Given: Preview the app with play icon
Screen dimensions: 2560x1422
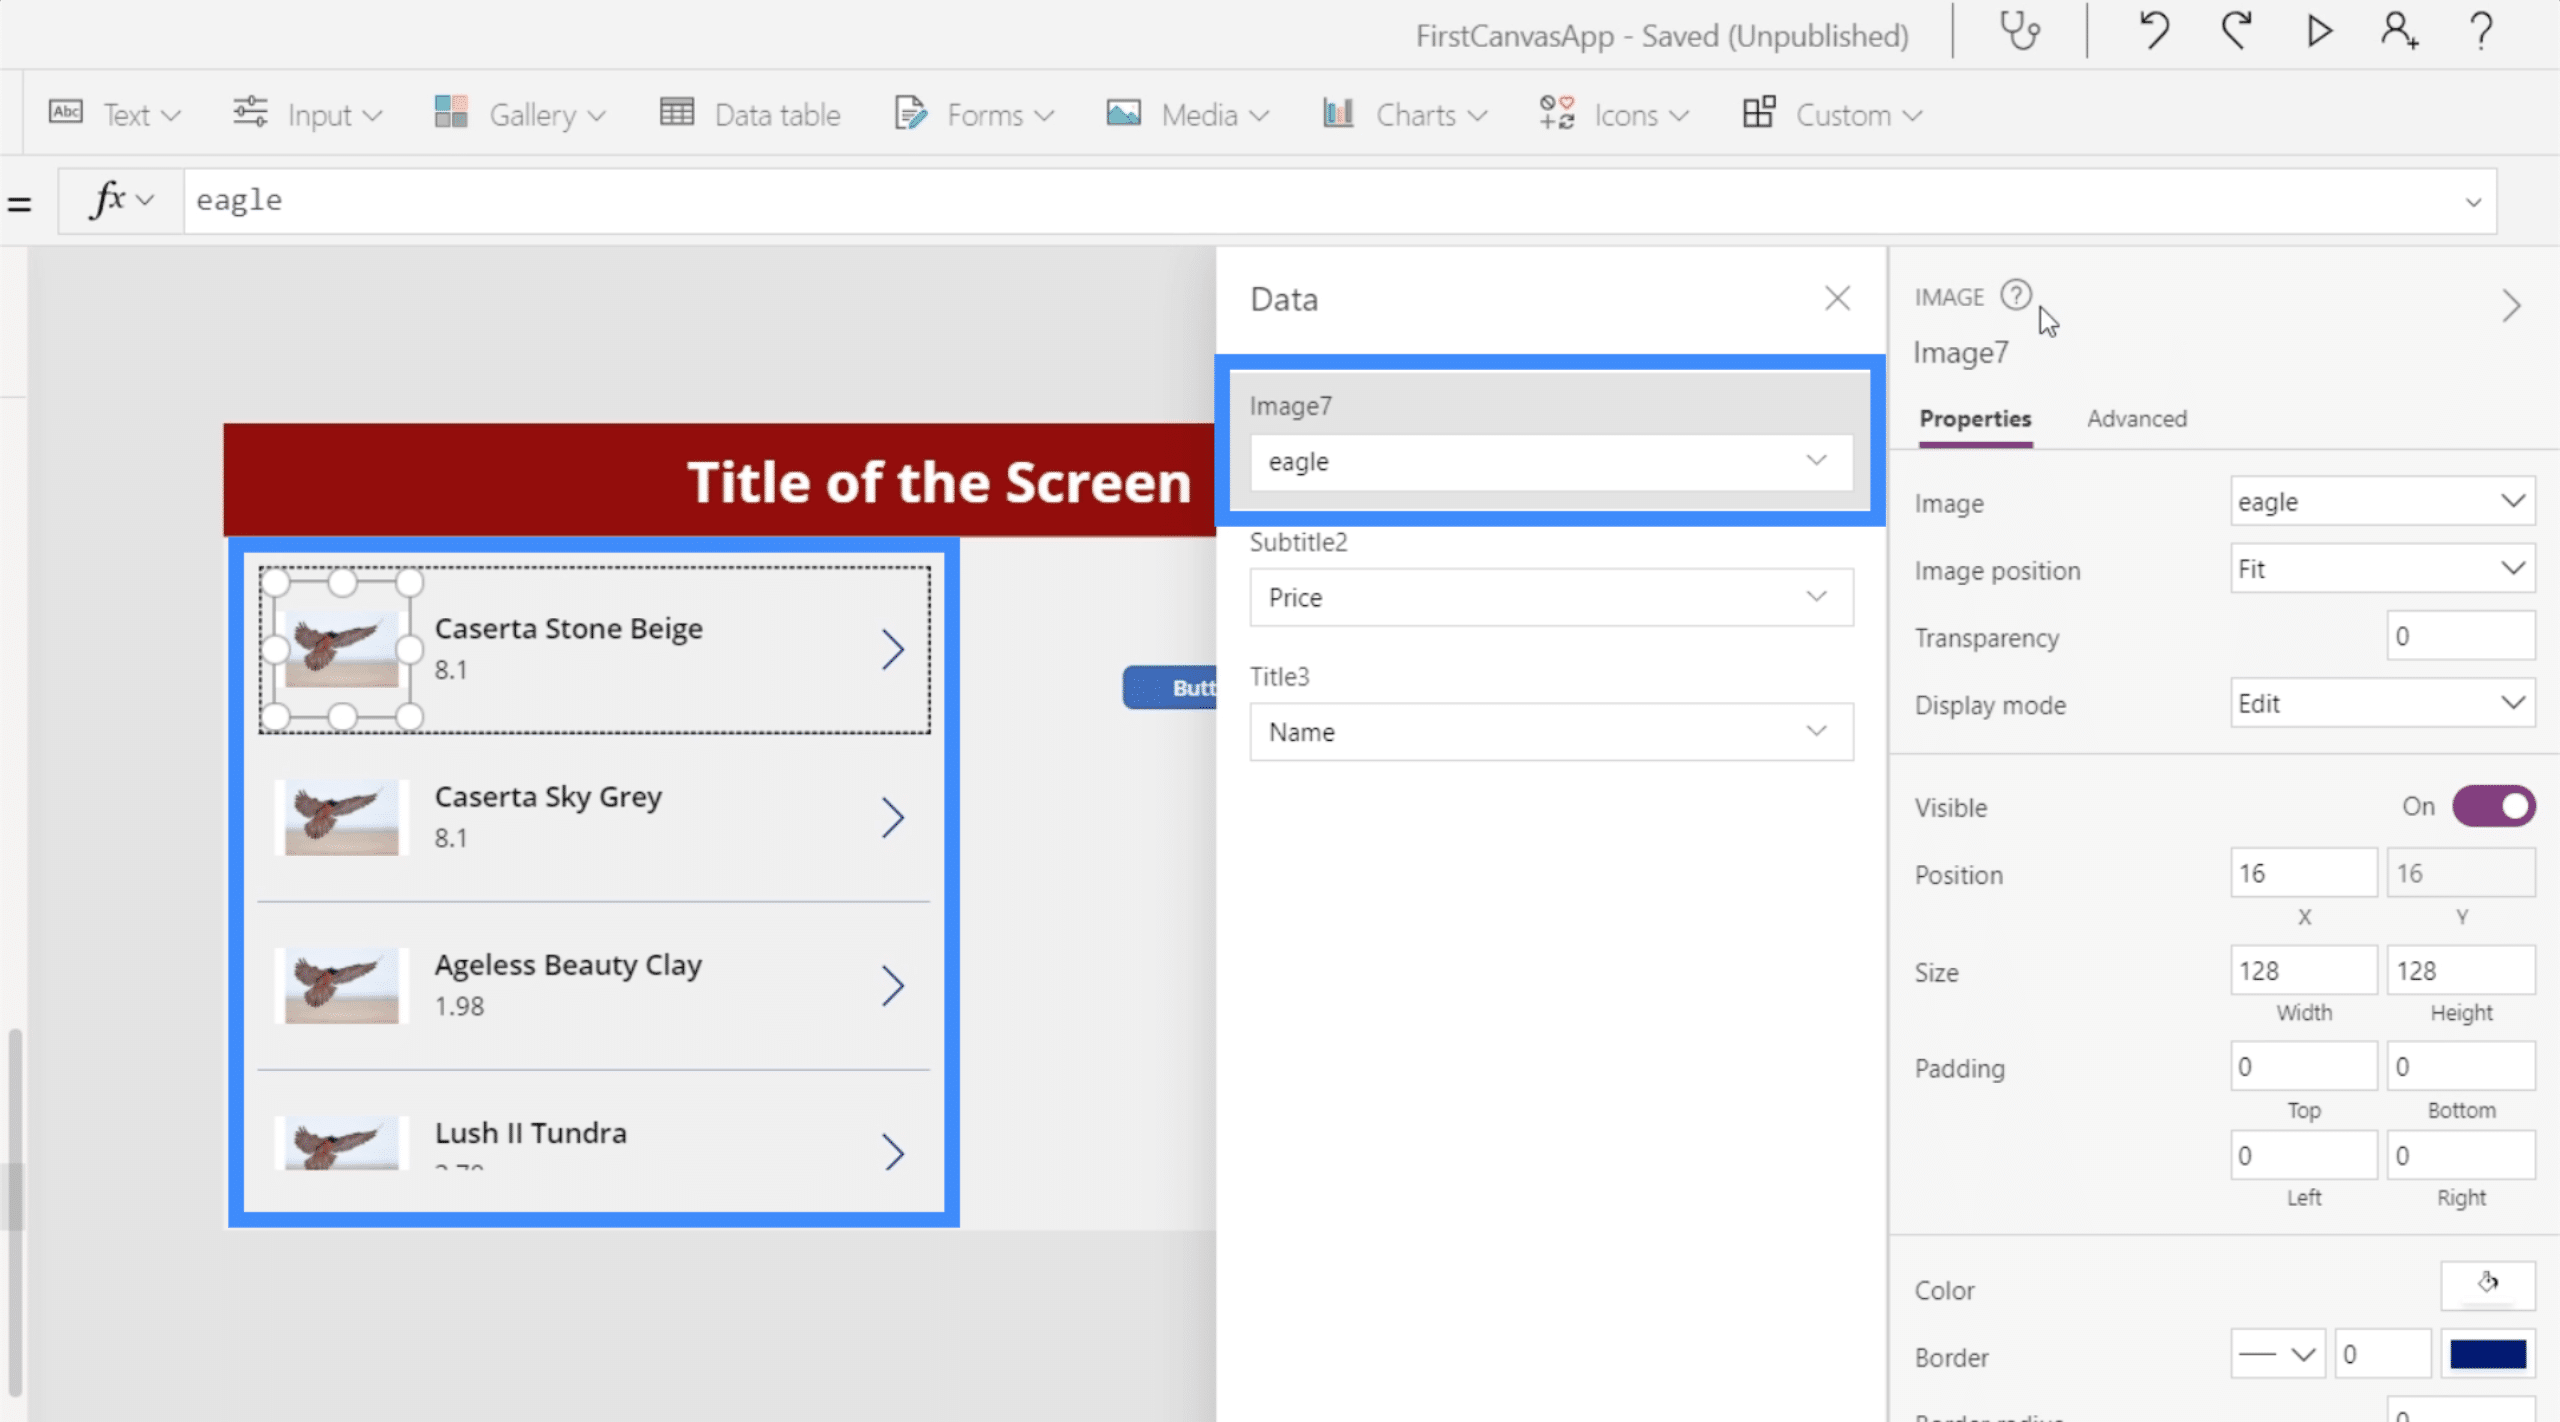Looking at the screenshot, I should pos(2319,31).
